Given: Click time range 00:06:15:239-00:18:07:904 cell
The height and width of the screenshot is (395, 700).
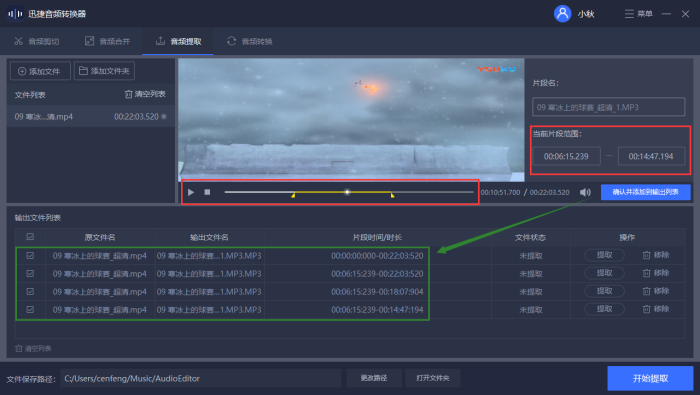Looking at the screenshot, I should pos(377,291).
